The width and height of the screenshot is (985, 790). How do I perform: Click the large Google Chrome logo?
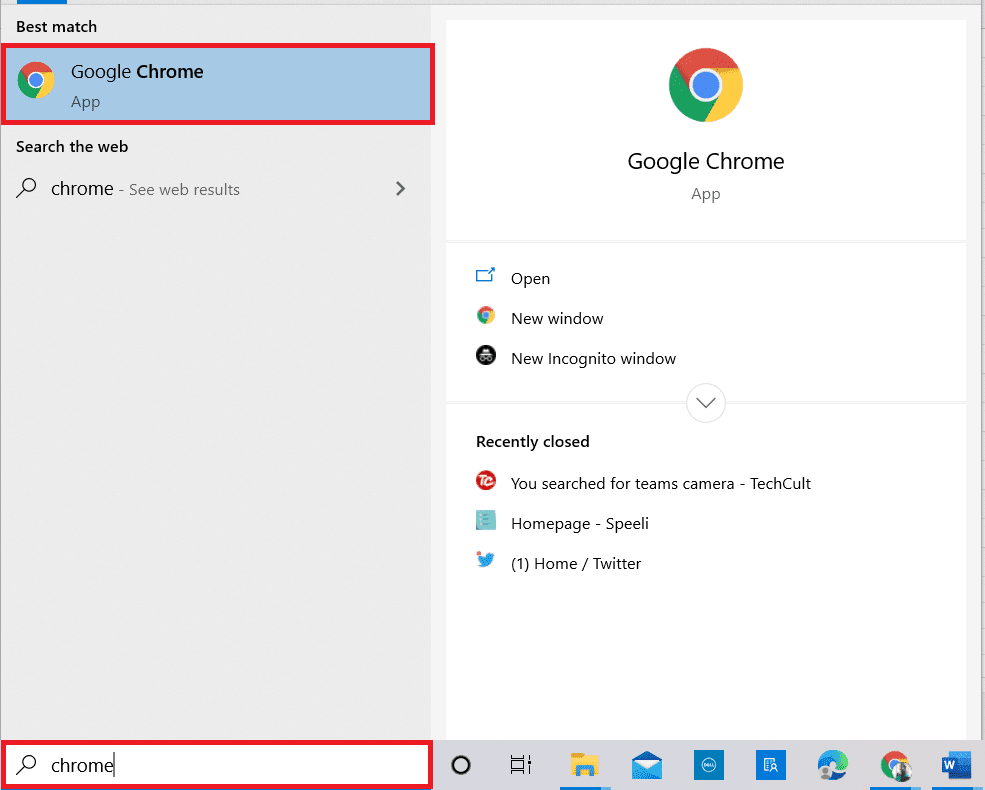pyautogui.click(x=705, y=85)
